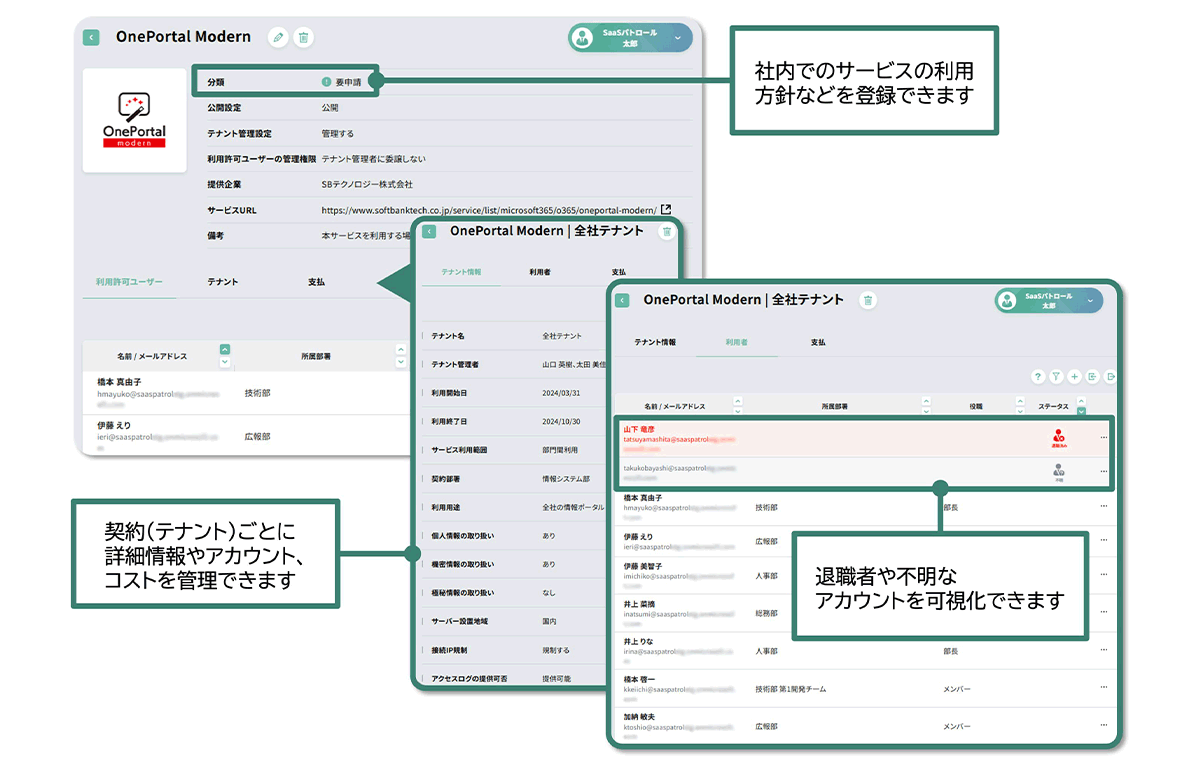Click the 提供企業 value SBテクノロジー株式会社
Viewport: 1200px width, 782px height.
coord(367,184)
